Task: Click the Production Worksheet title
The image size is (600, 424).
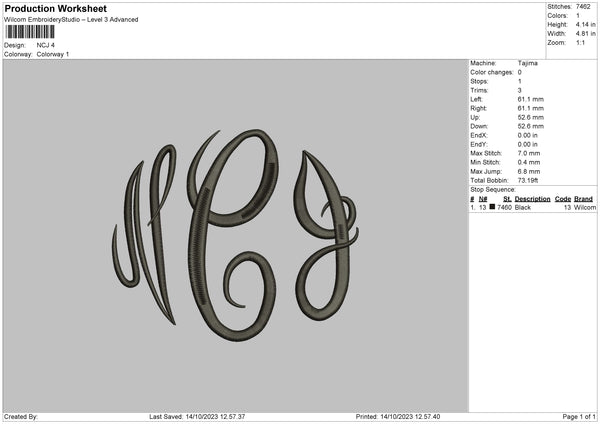Action: [x=55, y=8]
